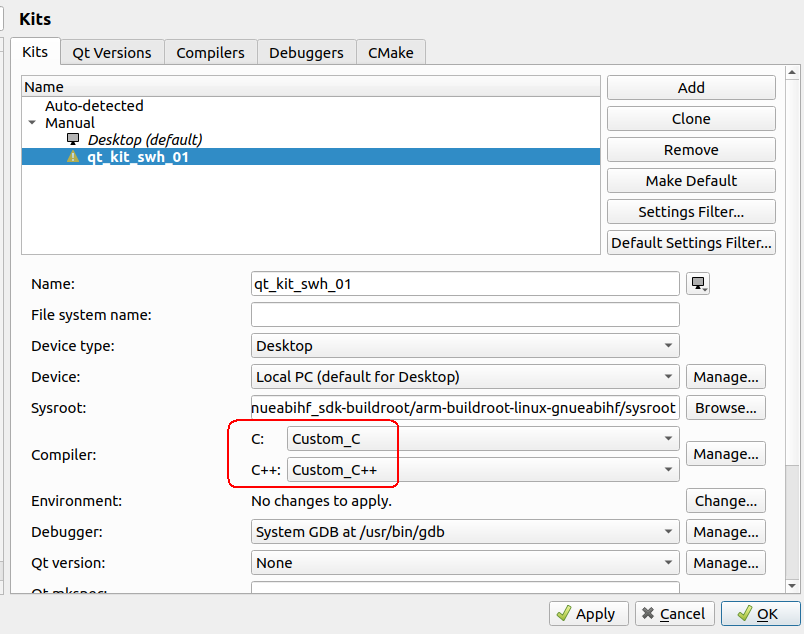Change the Environment settings
Screen dimensions: 804x634
point(726,501)
